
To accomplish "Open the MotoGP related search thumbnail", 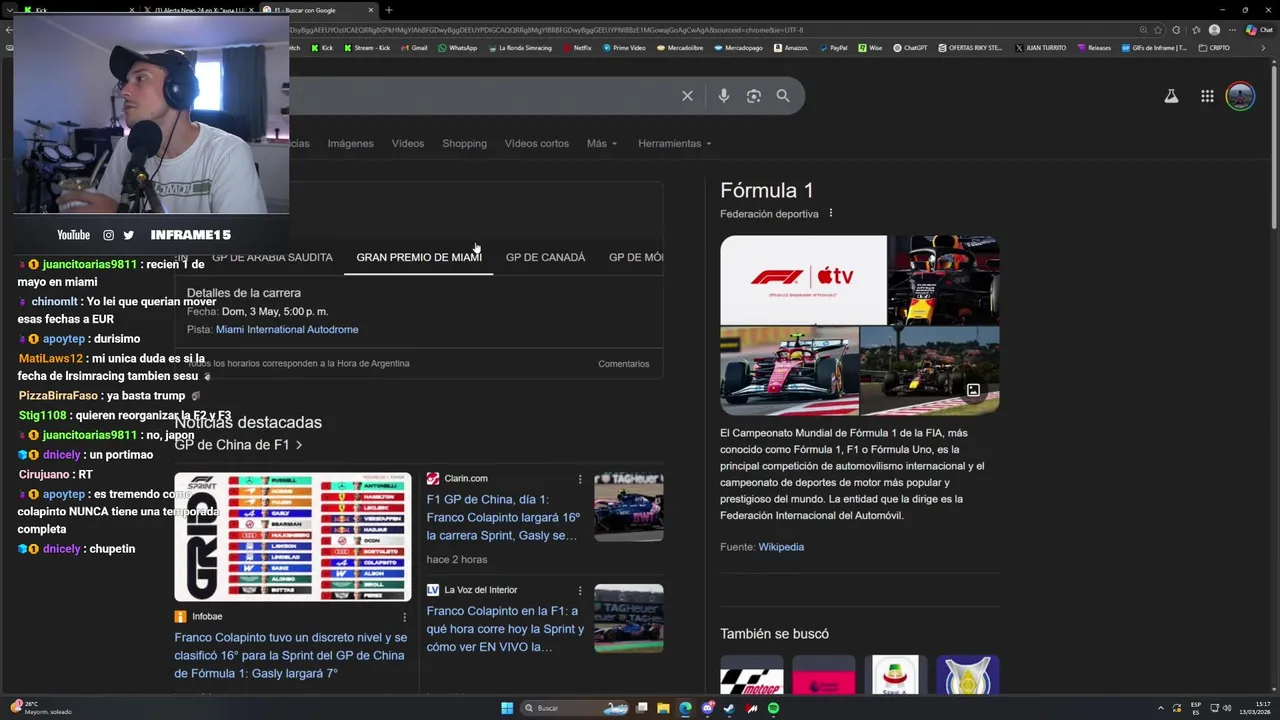I will 751,675.
